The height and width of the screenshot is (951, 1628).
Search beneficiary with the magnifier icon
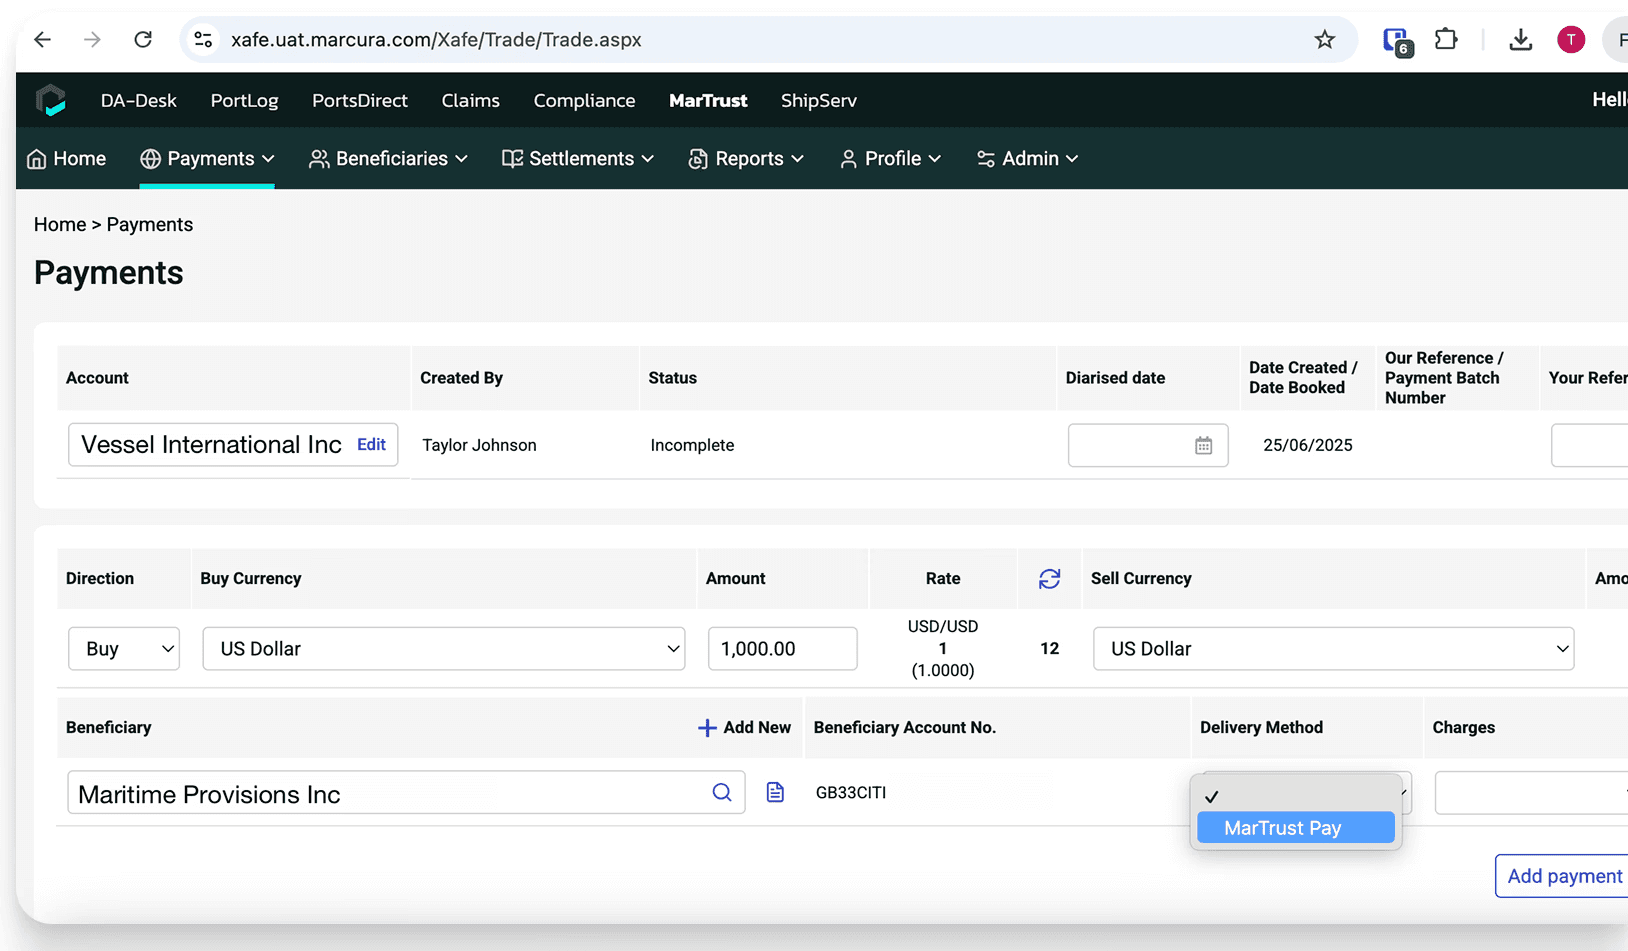click(x=722, y=793)
